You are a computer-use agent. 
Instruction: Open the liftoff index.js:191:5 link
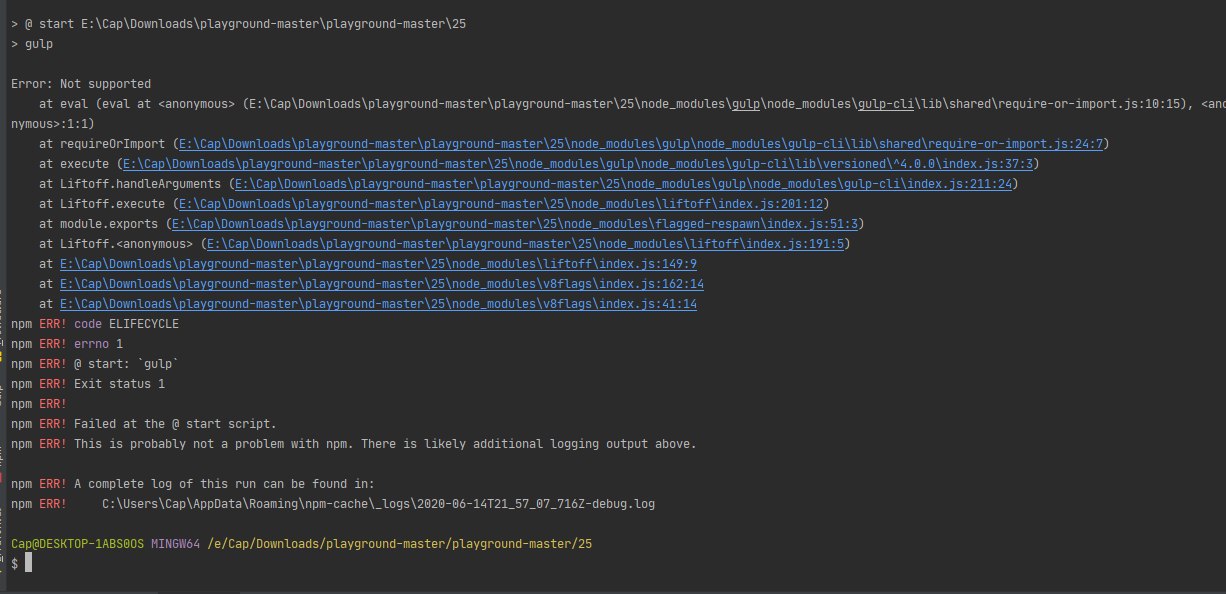(x=528, y=243)
